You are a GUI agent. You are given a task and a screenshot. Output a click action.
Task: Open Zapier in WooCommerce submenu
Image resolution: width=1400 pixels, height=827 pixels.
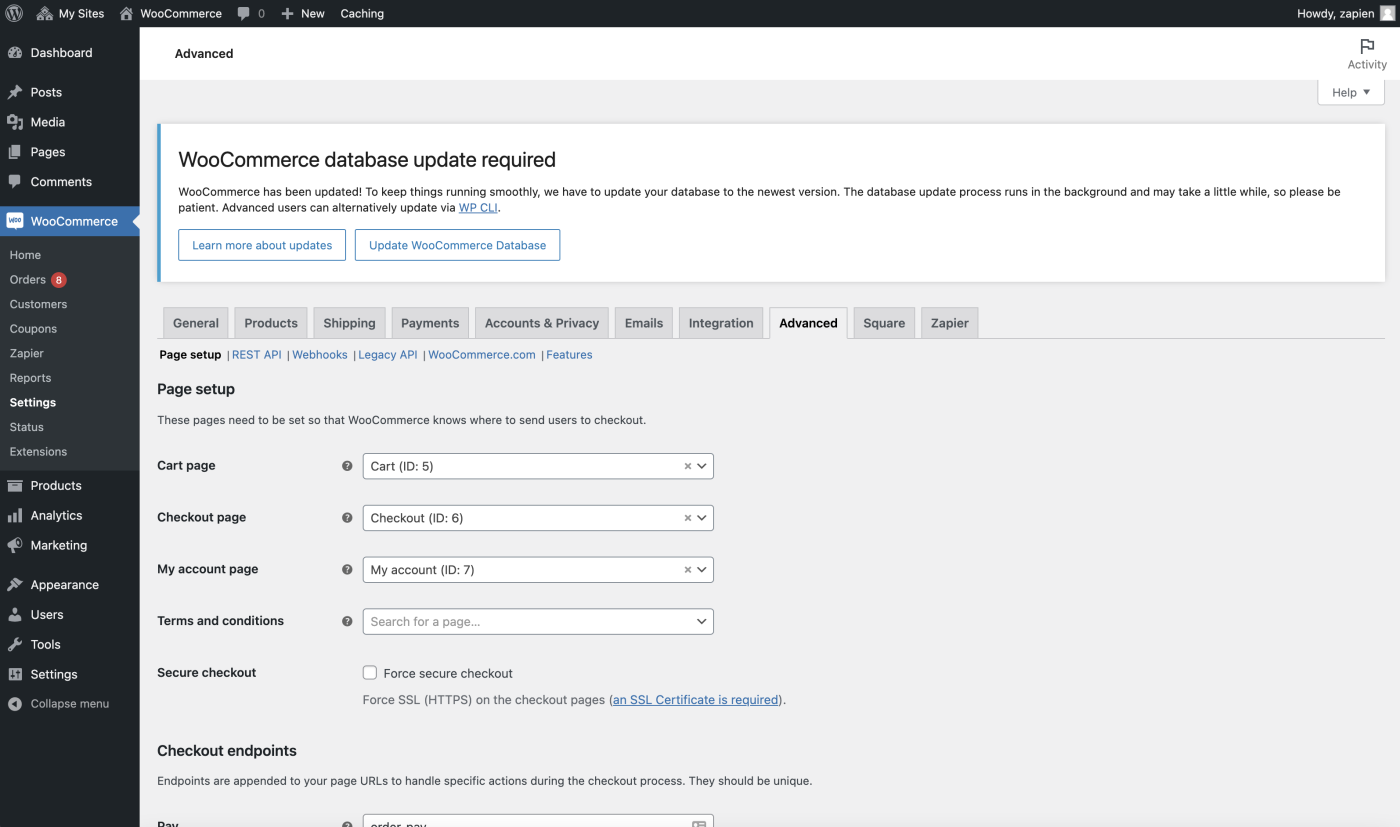point(27,353)
